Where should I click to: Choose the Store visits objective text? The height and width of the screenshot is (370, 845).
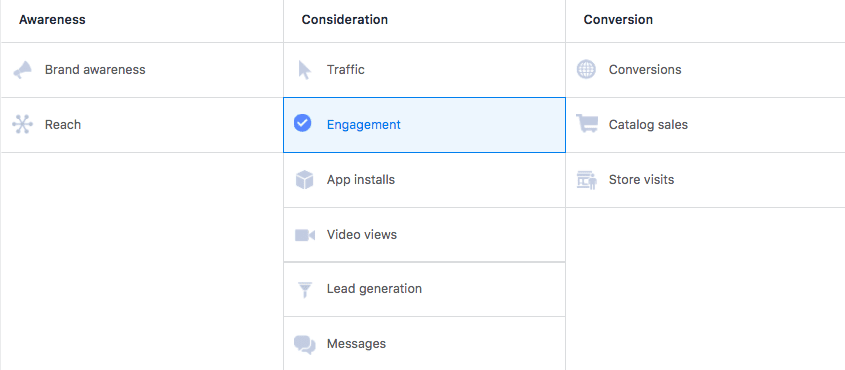tap(641, 179)
